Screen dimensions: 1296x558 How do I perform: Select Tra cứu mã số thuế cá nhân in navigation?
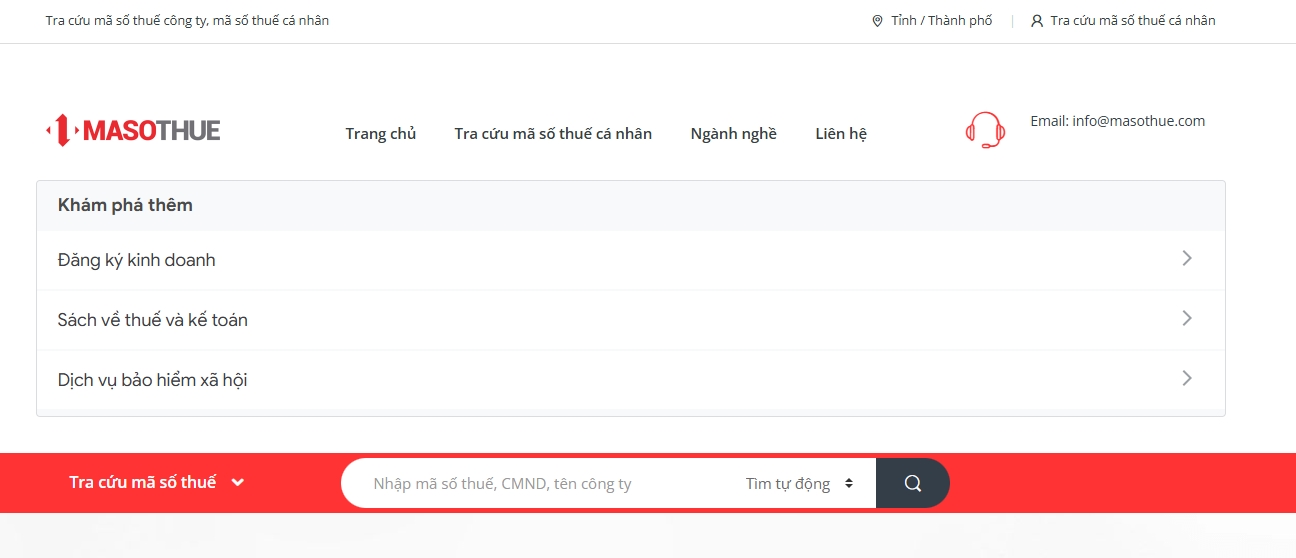tap(552, 134)
